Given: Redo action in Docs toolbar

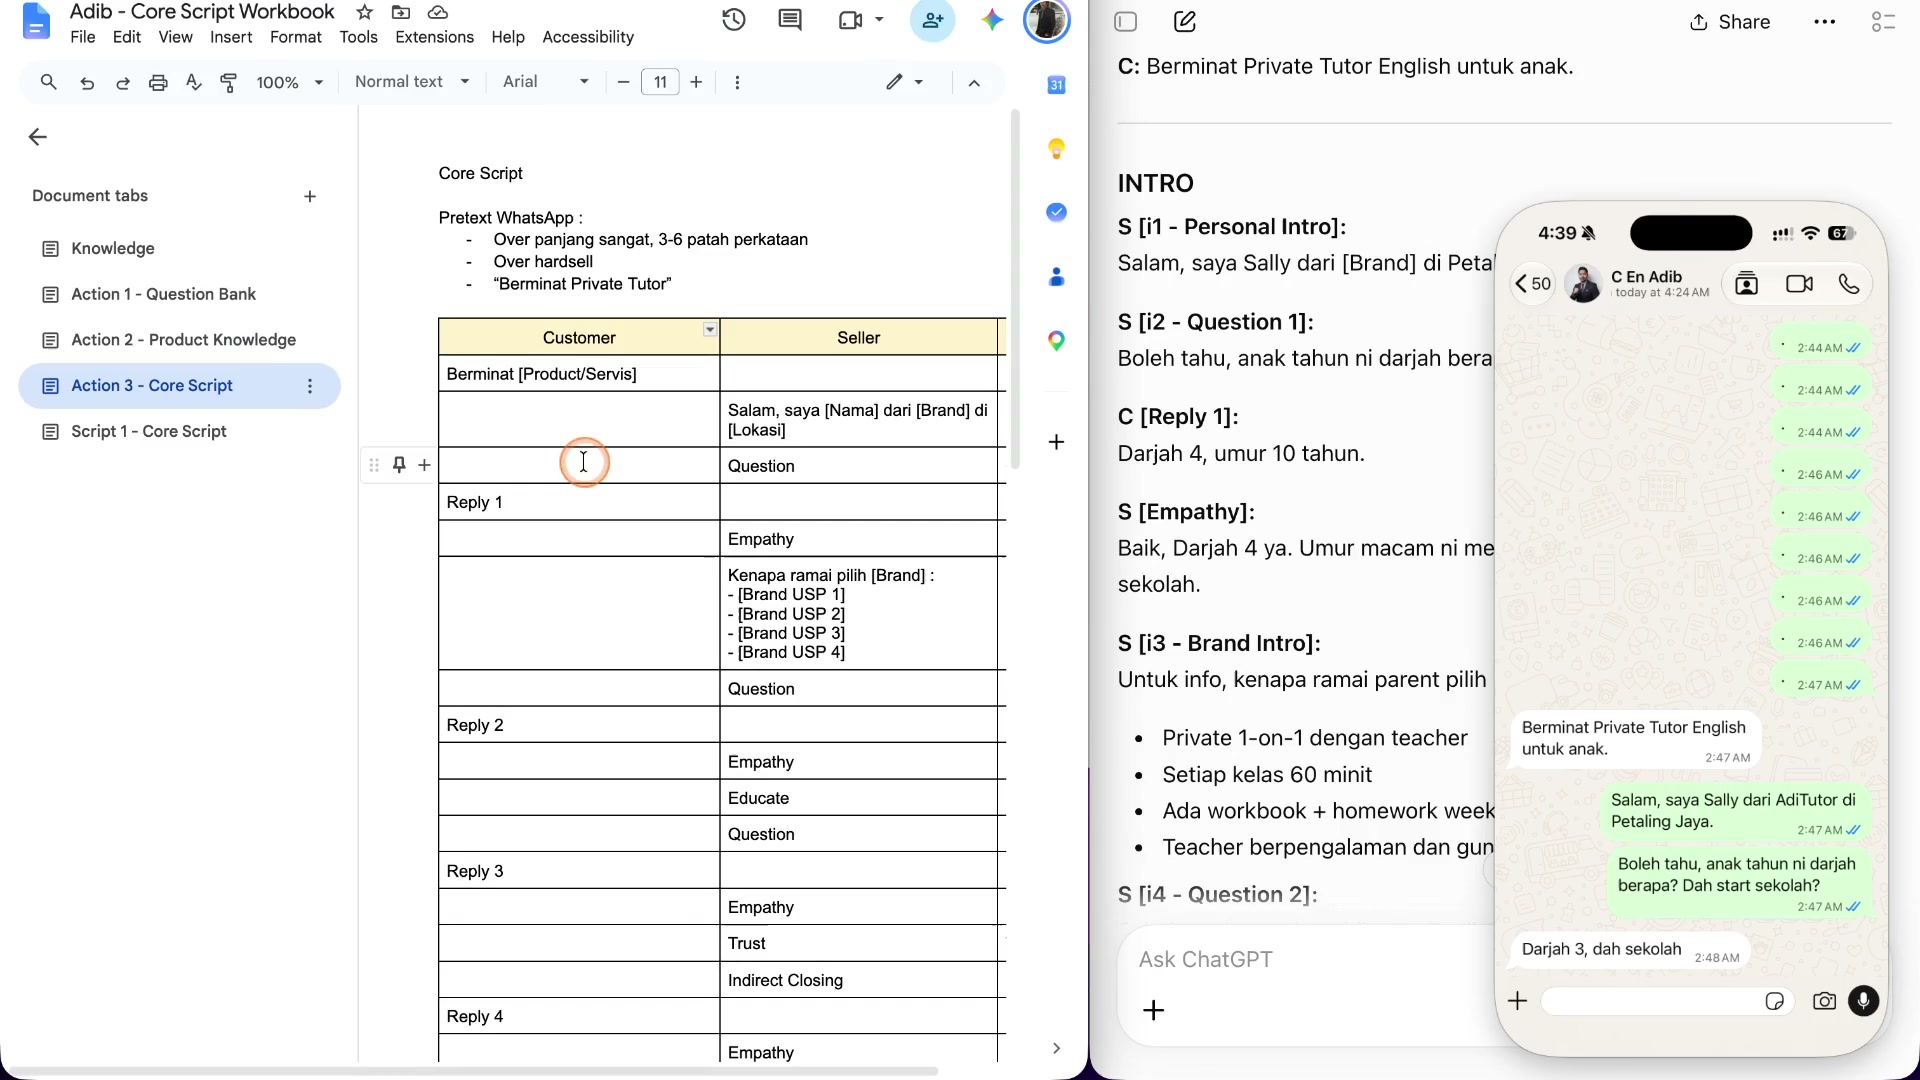Looking at the screenshot, I should (x=123, y=83).
